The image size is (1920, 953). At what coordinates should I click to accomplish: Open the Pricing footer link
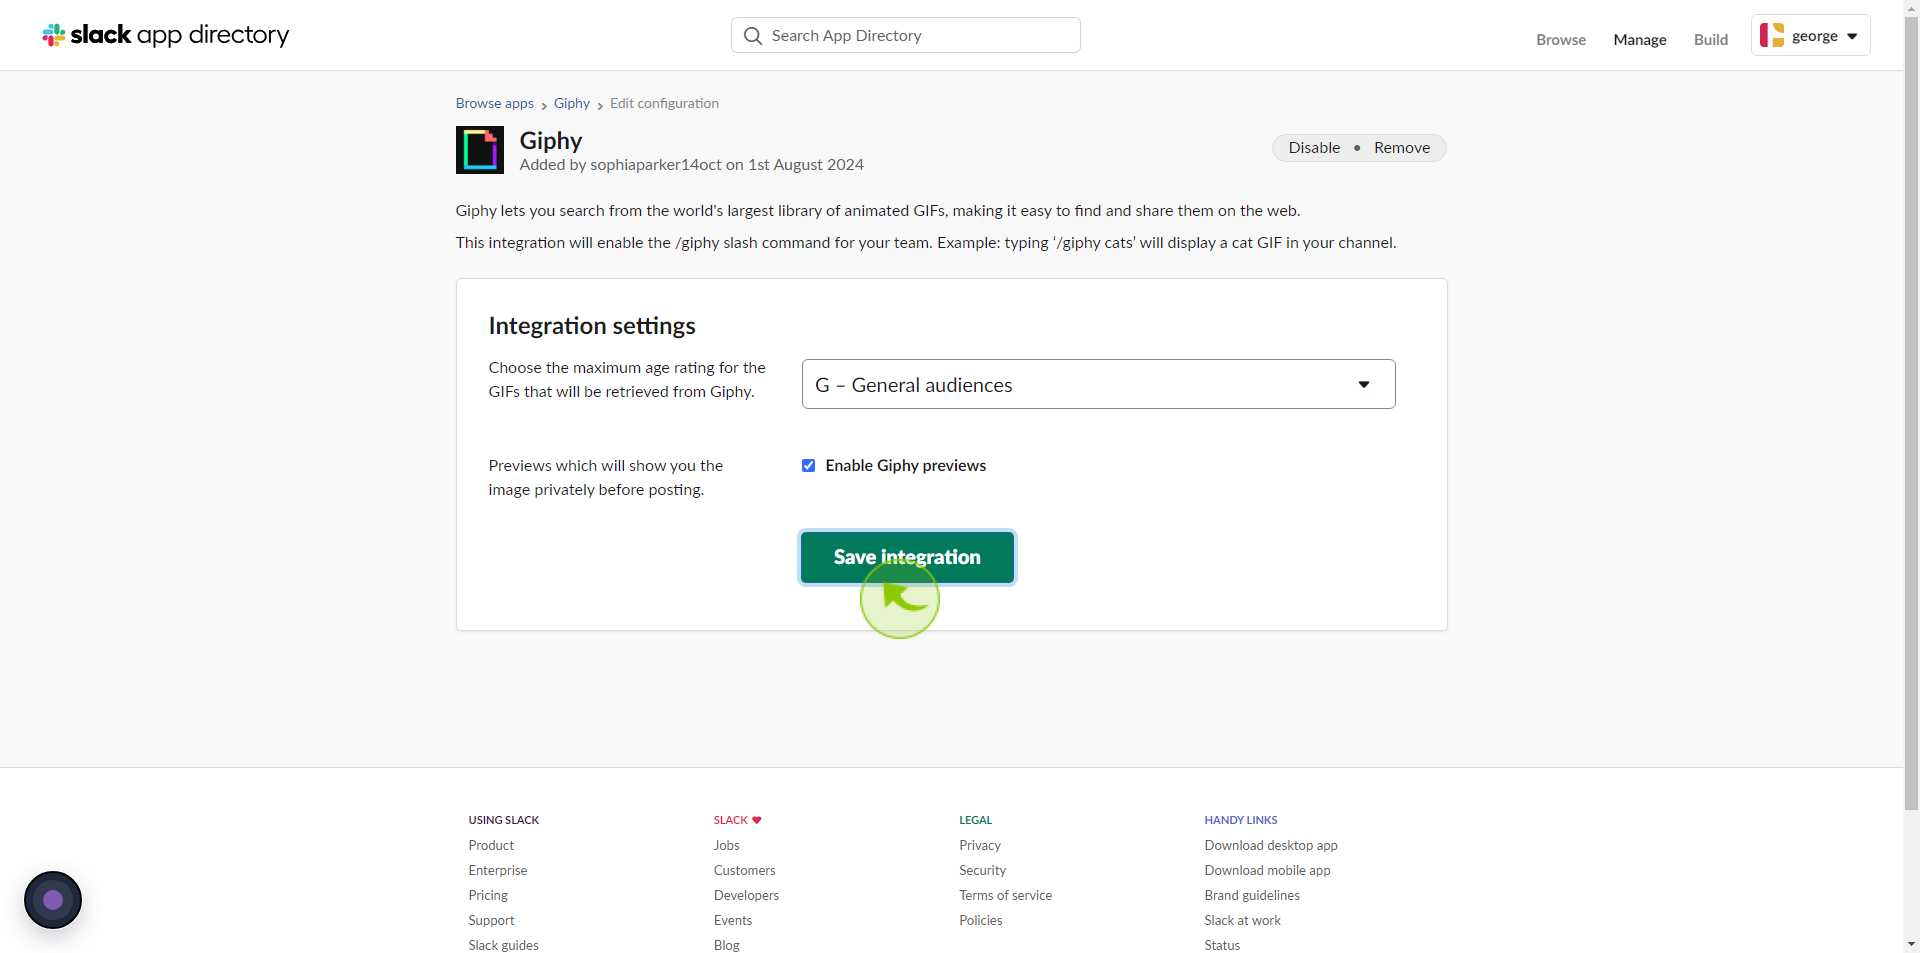[488, 896]
